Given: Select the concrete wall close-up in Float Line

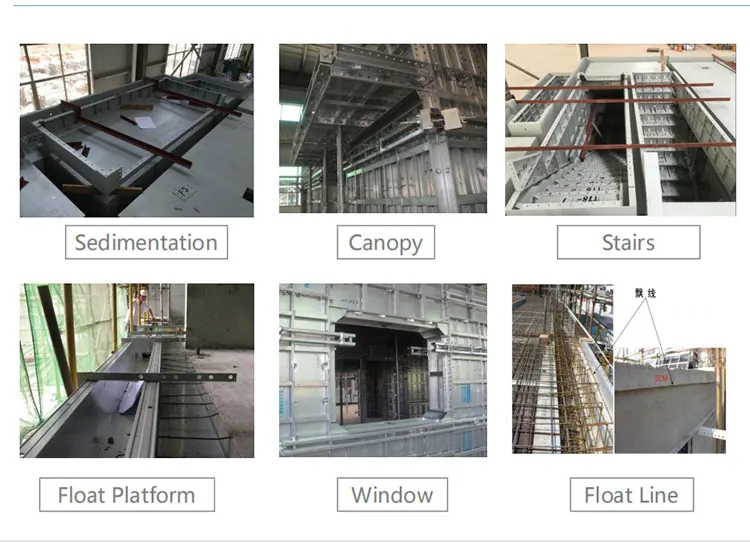Looking at the screenshot, I should (x=670, y=401).
